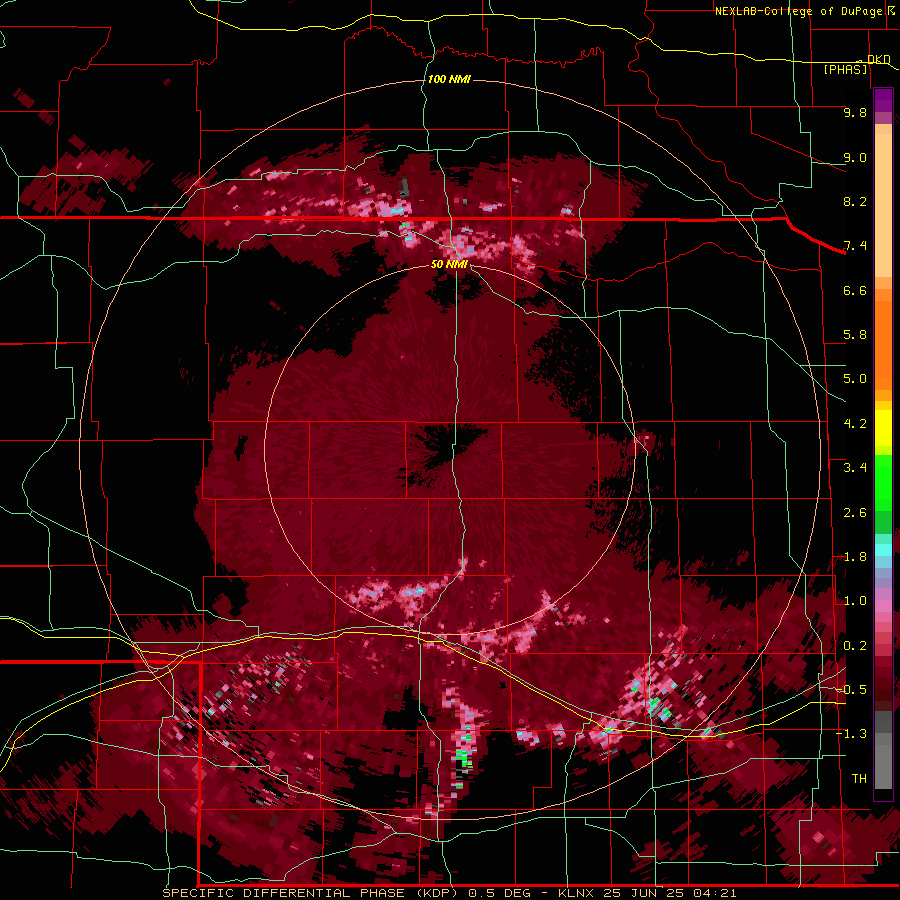Click the 9.0 legend value
Image resolution: width=900 pixels, height=900 pixels.
click(x=855, y=157)
